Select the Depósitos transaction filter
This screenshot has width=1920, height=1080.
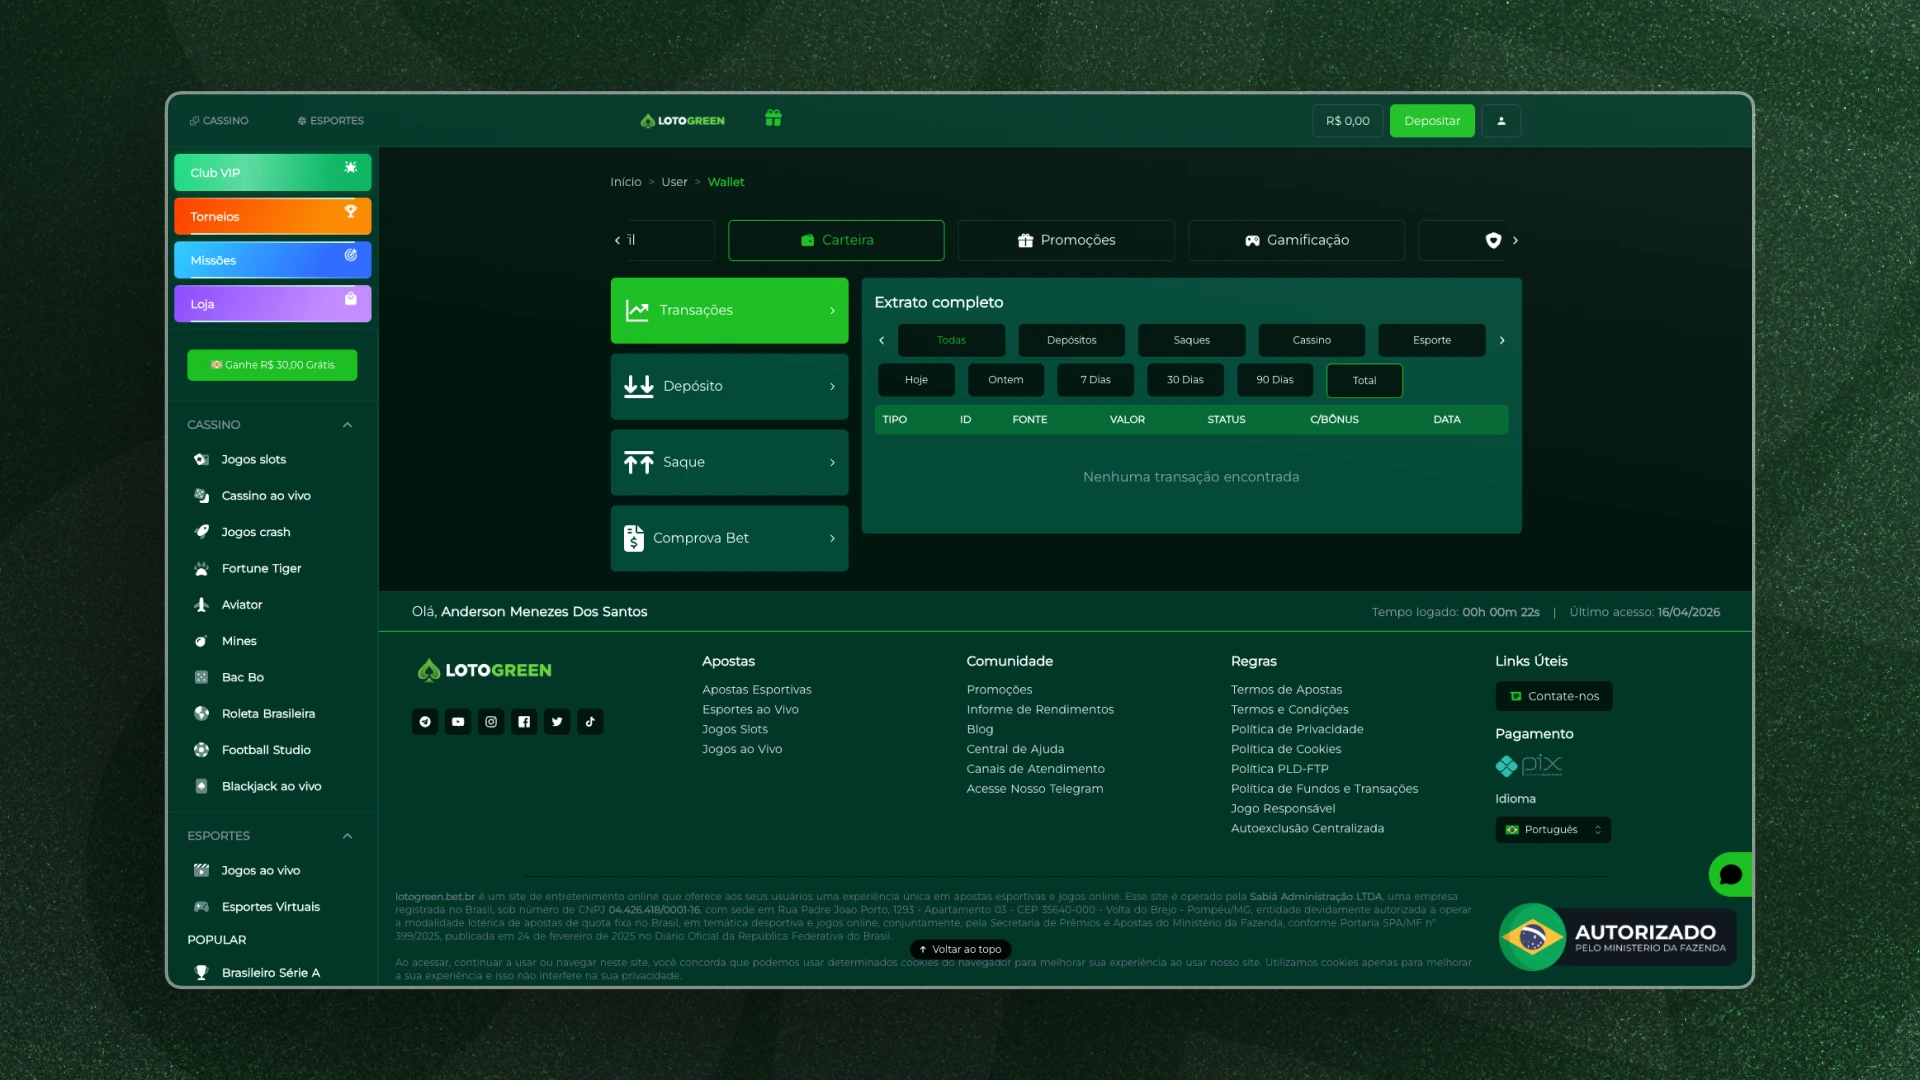coord(1071,340)
